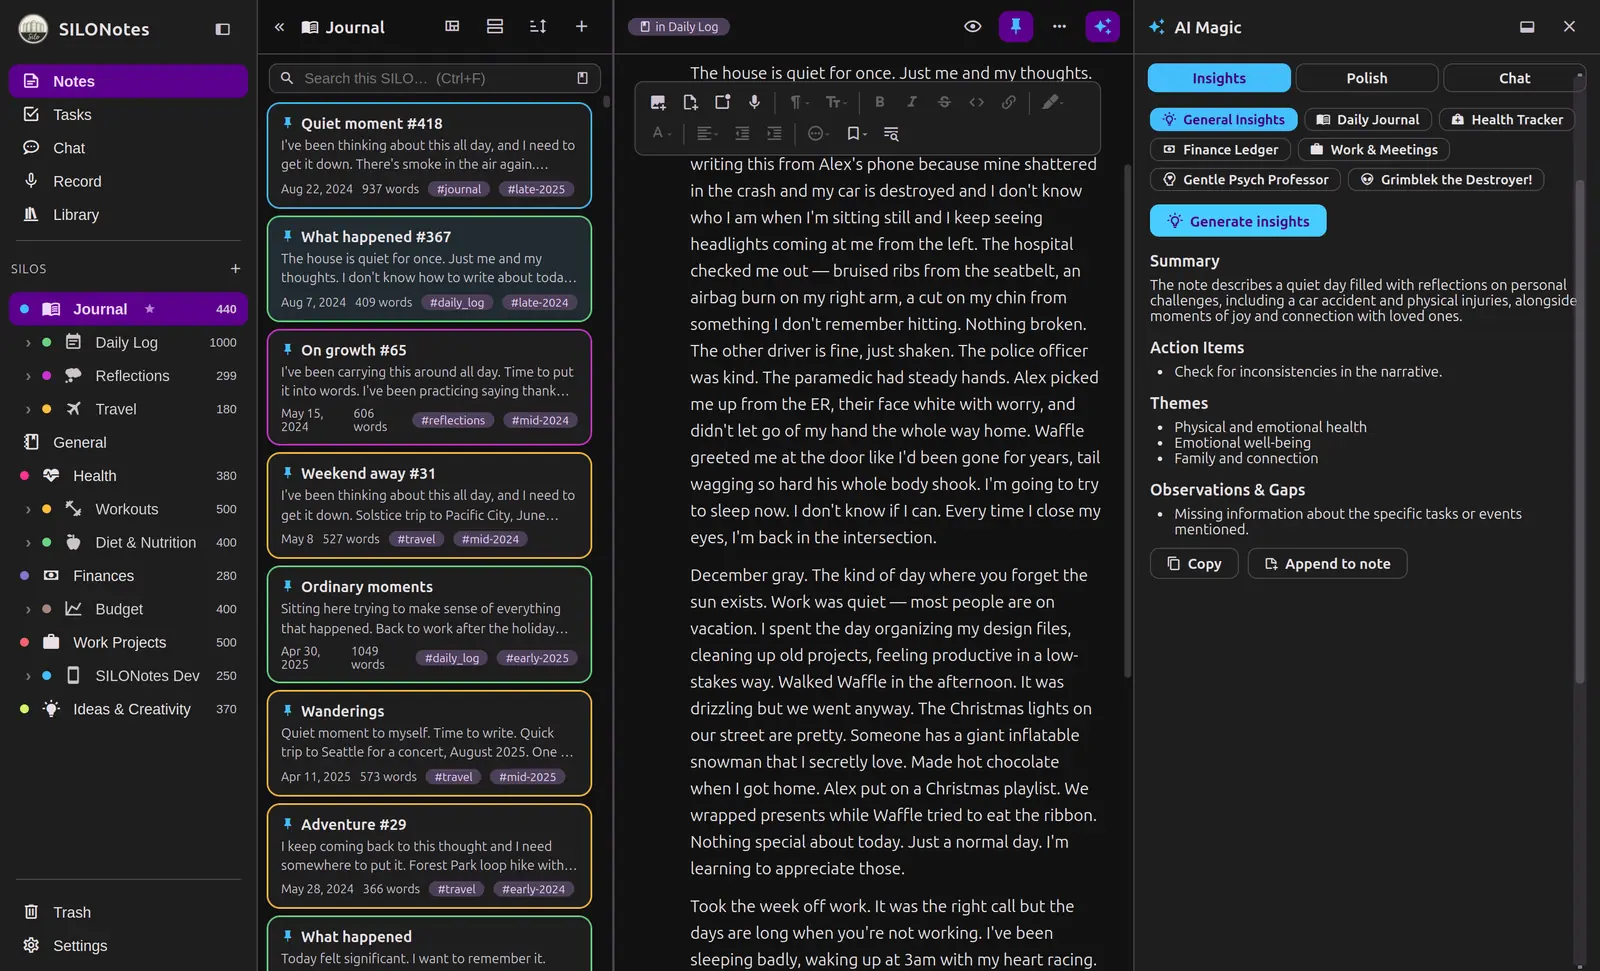
Task: Append insights to note
Action: click(x=1326, y=563)
